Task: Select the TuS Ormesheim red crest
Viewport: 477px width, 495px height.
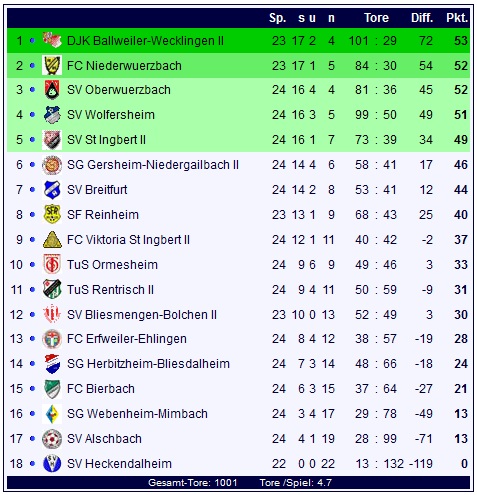Action: pyautogui.click(x=52, y=264)
